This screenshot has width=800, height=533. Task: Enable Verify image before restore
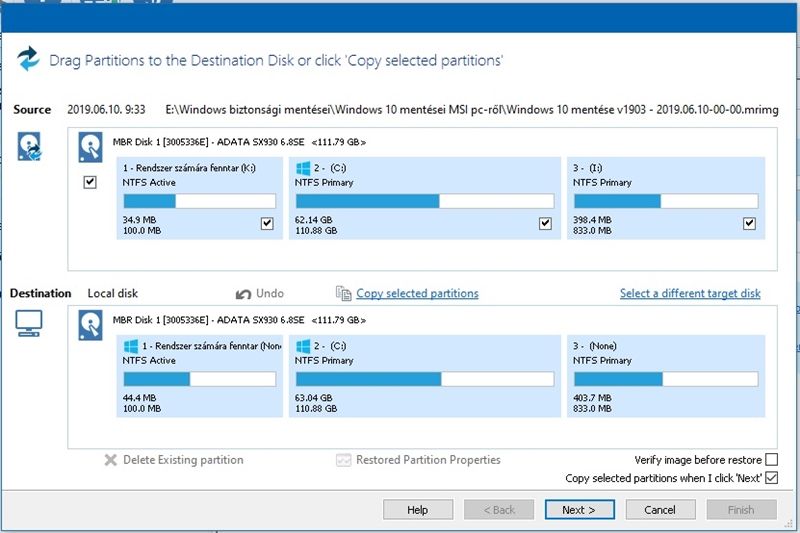click(771, 460)
